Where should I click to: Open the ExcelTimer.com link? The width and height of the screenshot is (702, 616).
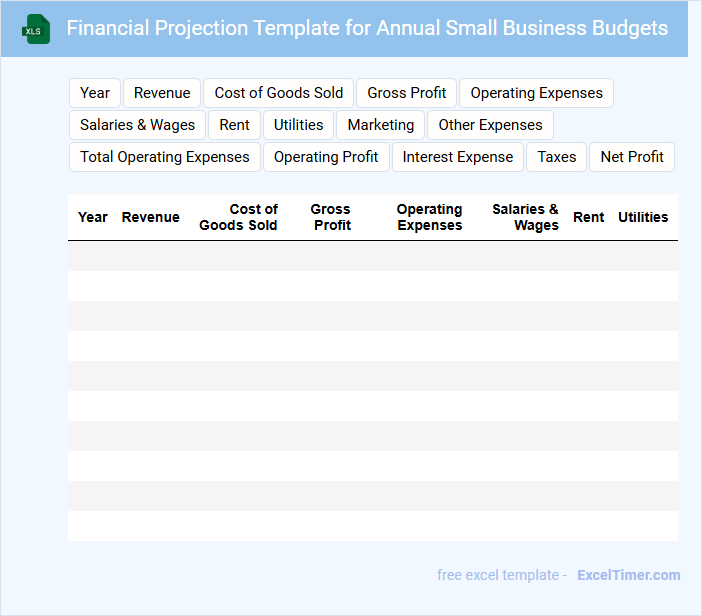628,575
